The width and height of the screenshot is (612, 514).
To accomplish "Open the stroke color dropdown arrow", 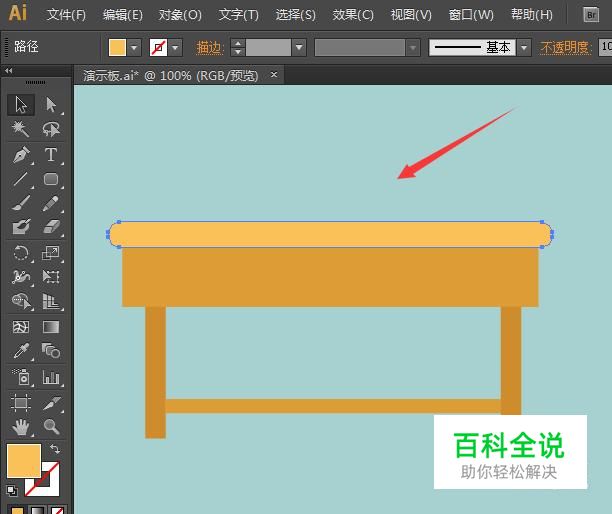I will (x=176, y=48).
